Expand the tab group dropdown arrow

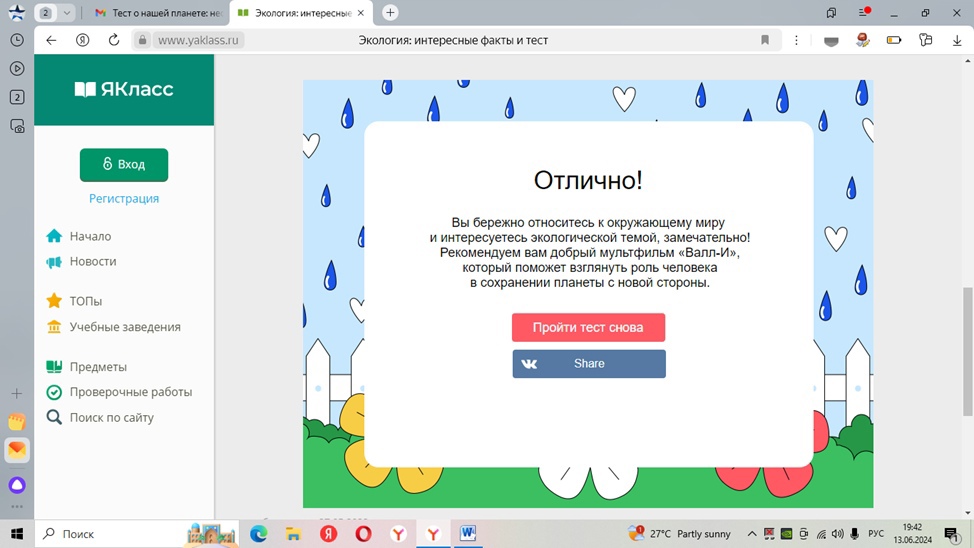pyautogui.click(x=66, y=12)
